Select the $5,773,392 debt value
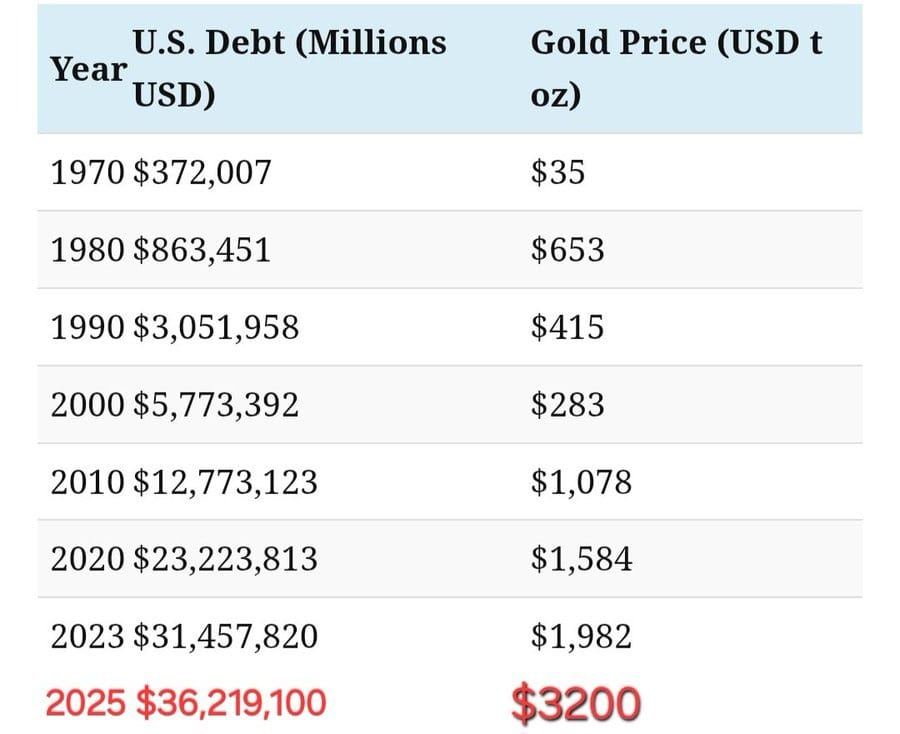Viewport: 900px width, 734px height. 215,404
